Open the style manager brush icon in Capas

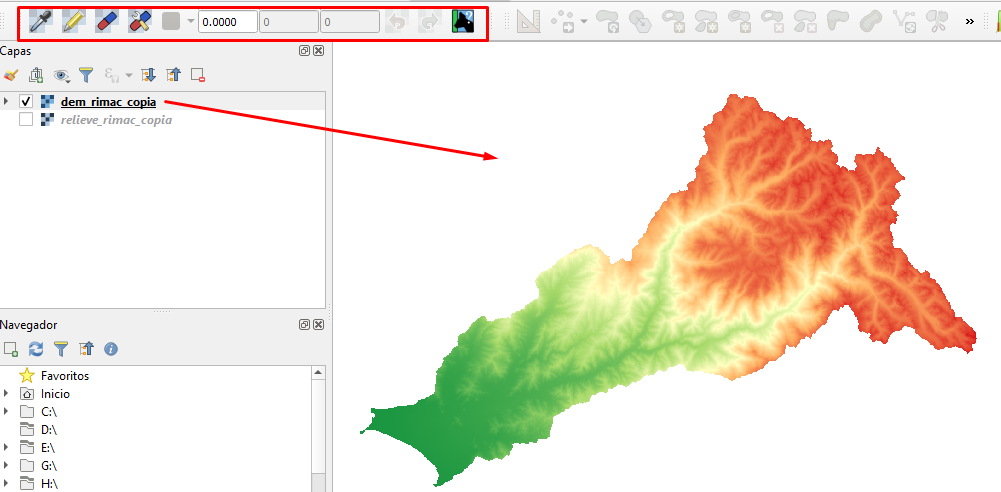pos(11,75)
